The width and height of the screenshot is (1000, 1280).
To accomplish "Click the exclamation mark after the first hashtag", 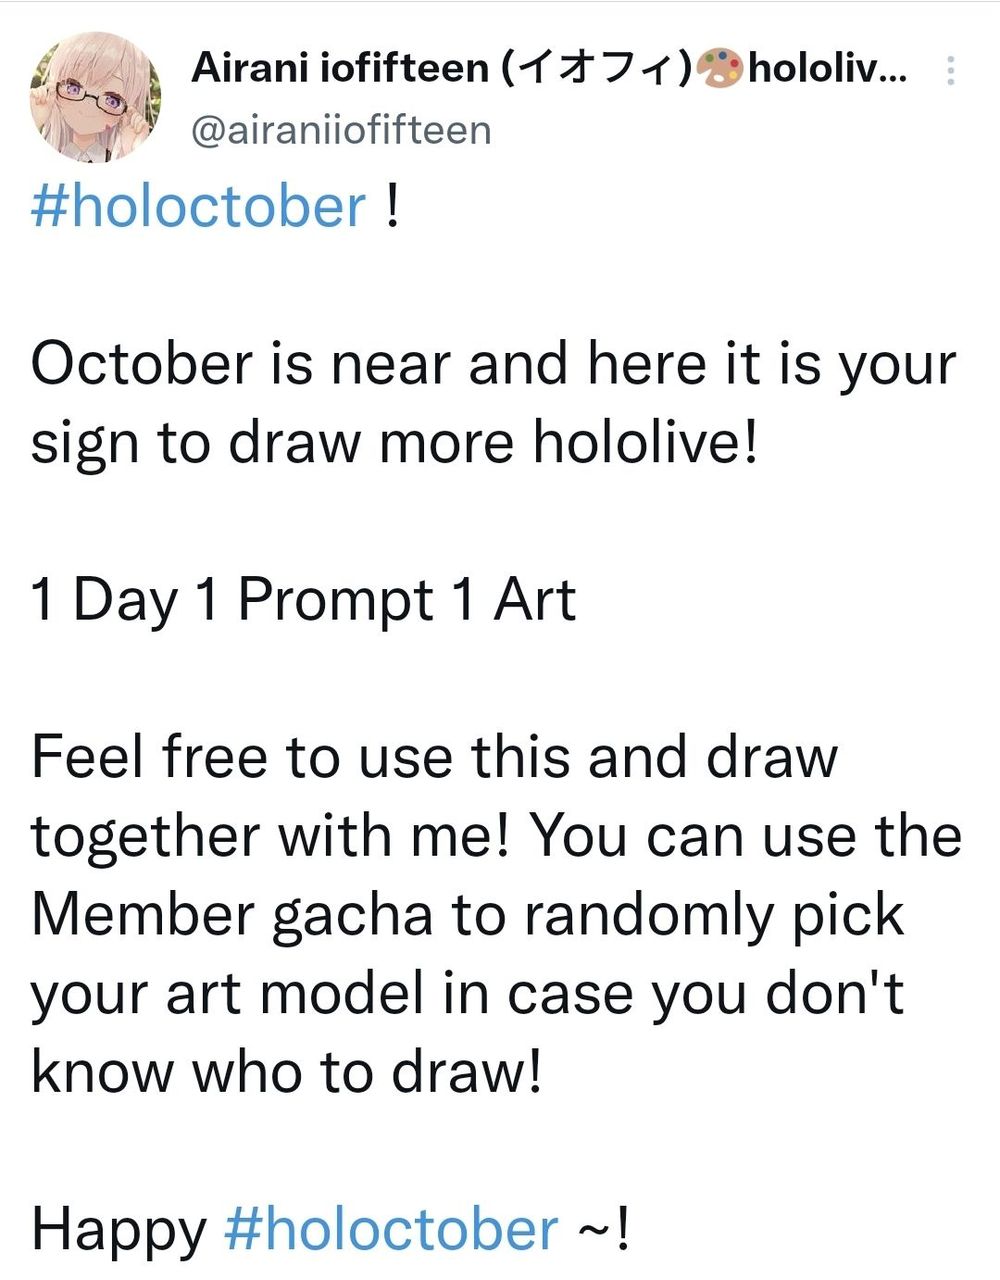I will point(392,206).
